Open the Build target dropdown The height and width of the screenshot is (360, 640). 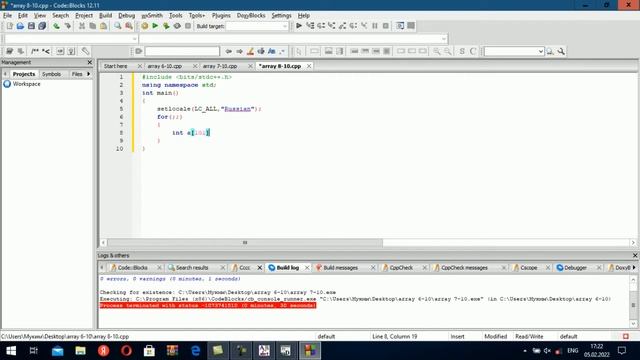(285, 26)
